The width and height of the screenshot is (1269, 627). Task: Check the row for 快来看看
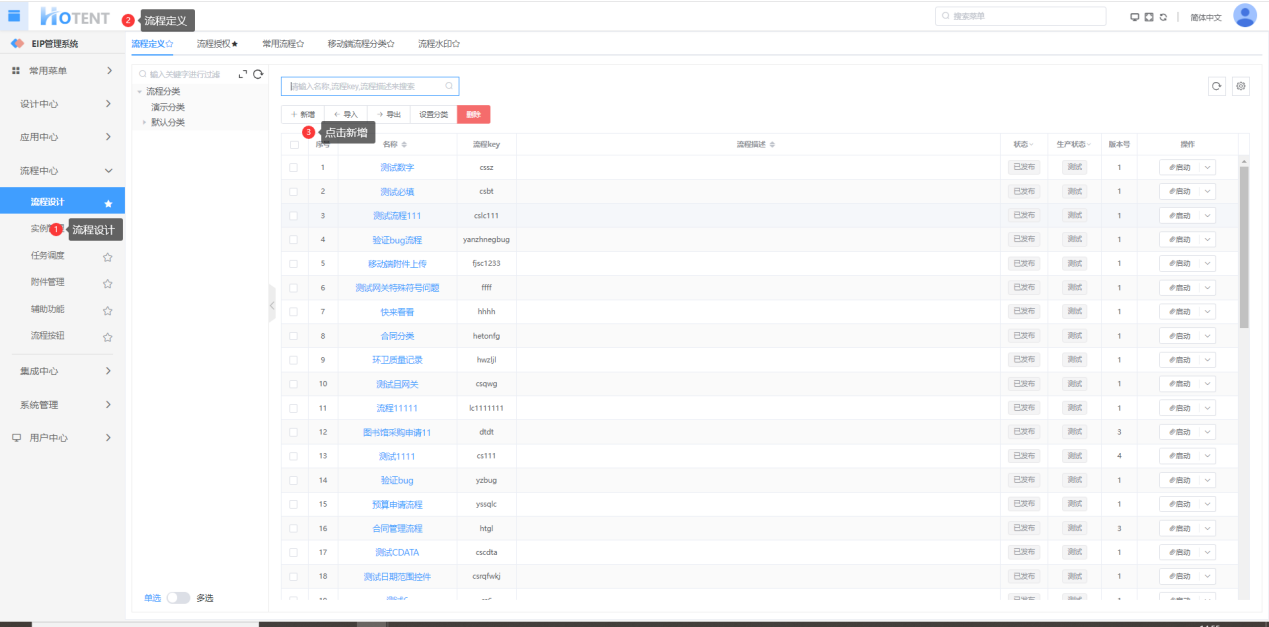click(294, 311)
